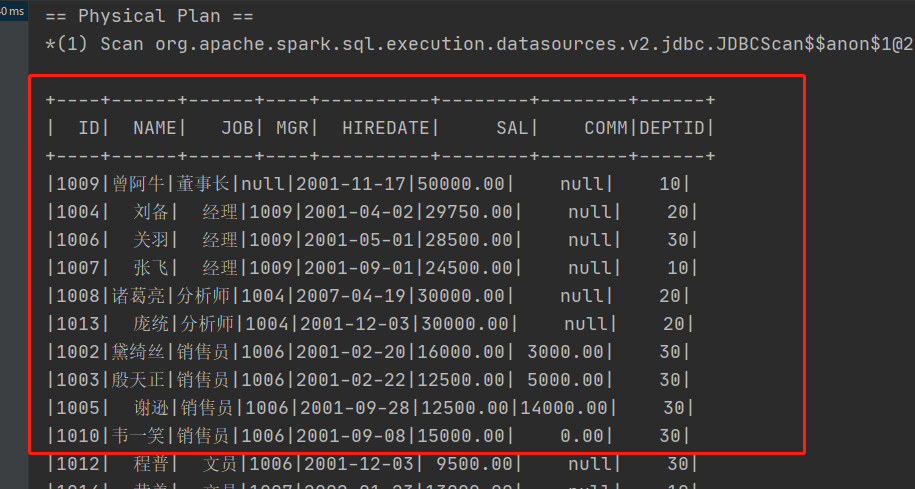Click the name 殷天正

click(138, 380)
